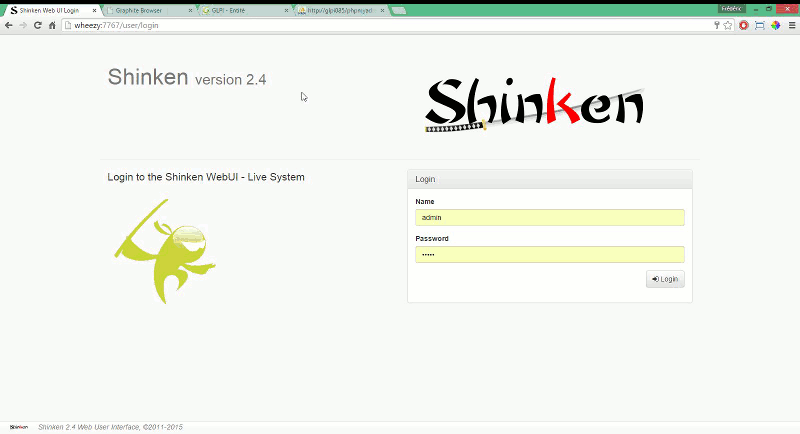Click the colorful pinwheel extension icon
The width and height of the screenshot is (800, 434).
(776, 25)
